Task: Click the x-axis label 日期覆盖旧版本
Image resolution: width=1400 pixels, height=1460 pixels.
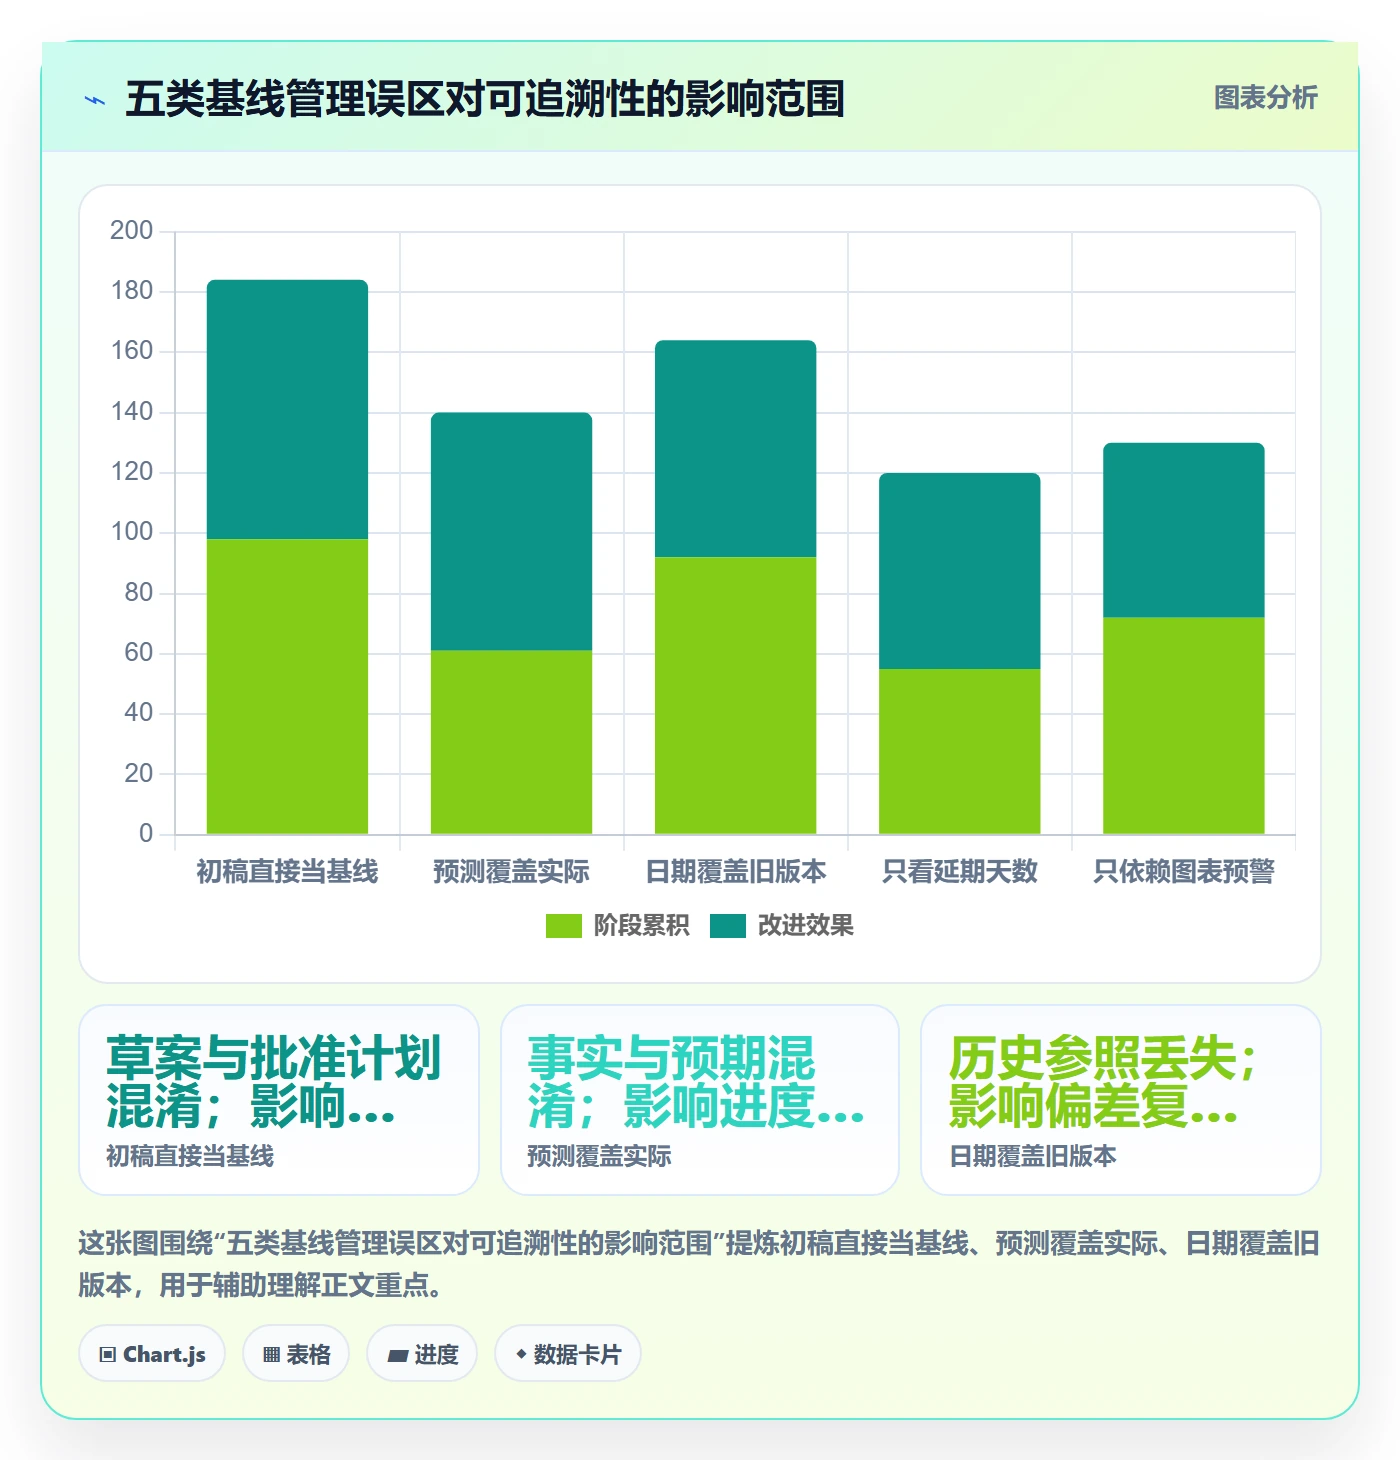Action: point(735,872)
